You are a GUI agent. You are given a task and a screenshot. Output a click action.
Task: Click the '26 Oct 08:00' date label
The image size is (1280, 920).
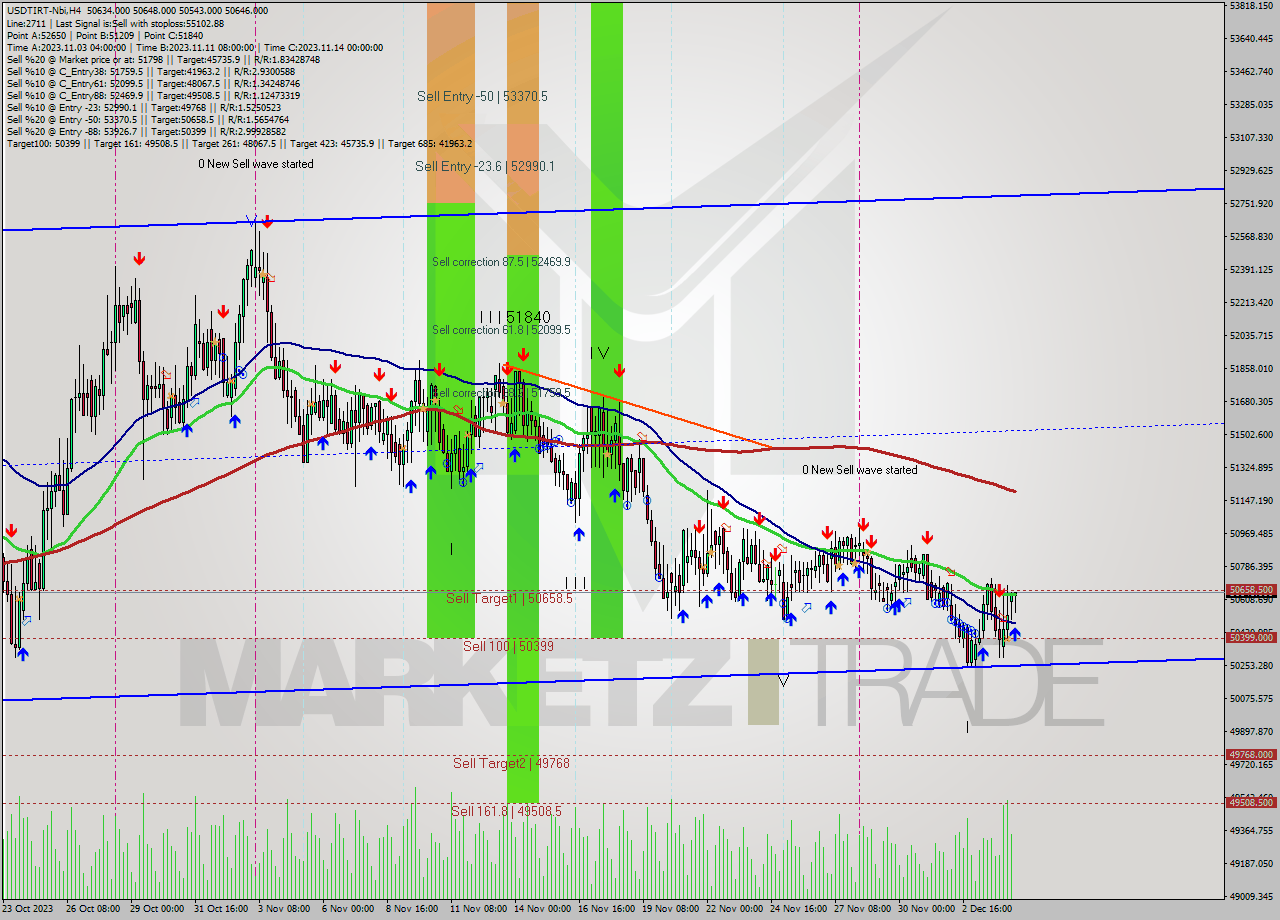93,909
